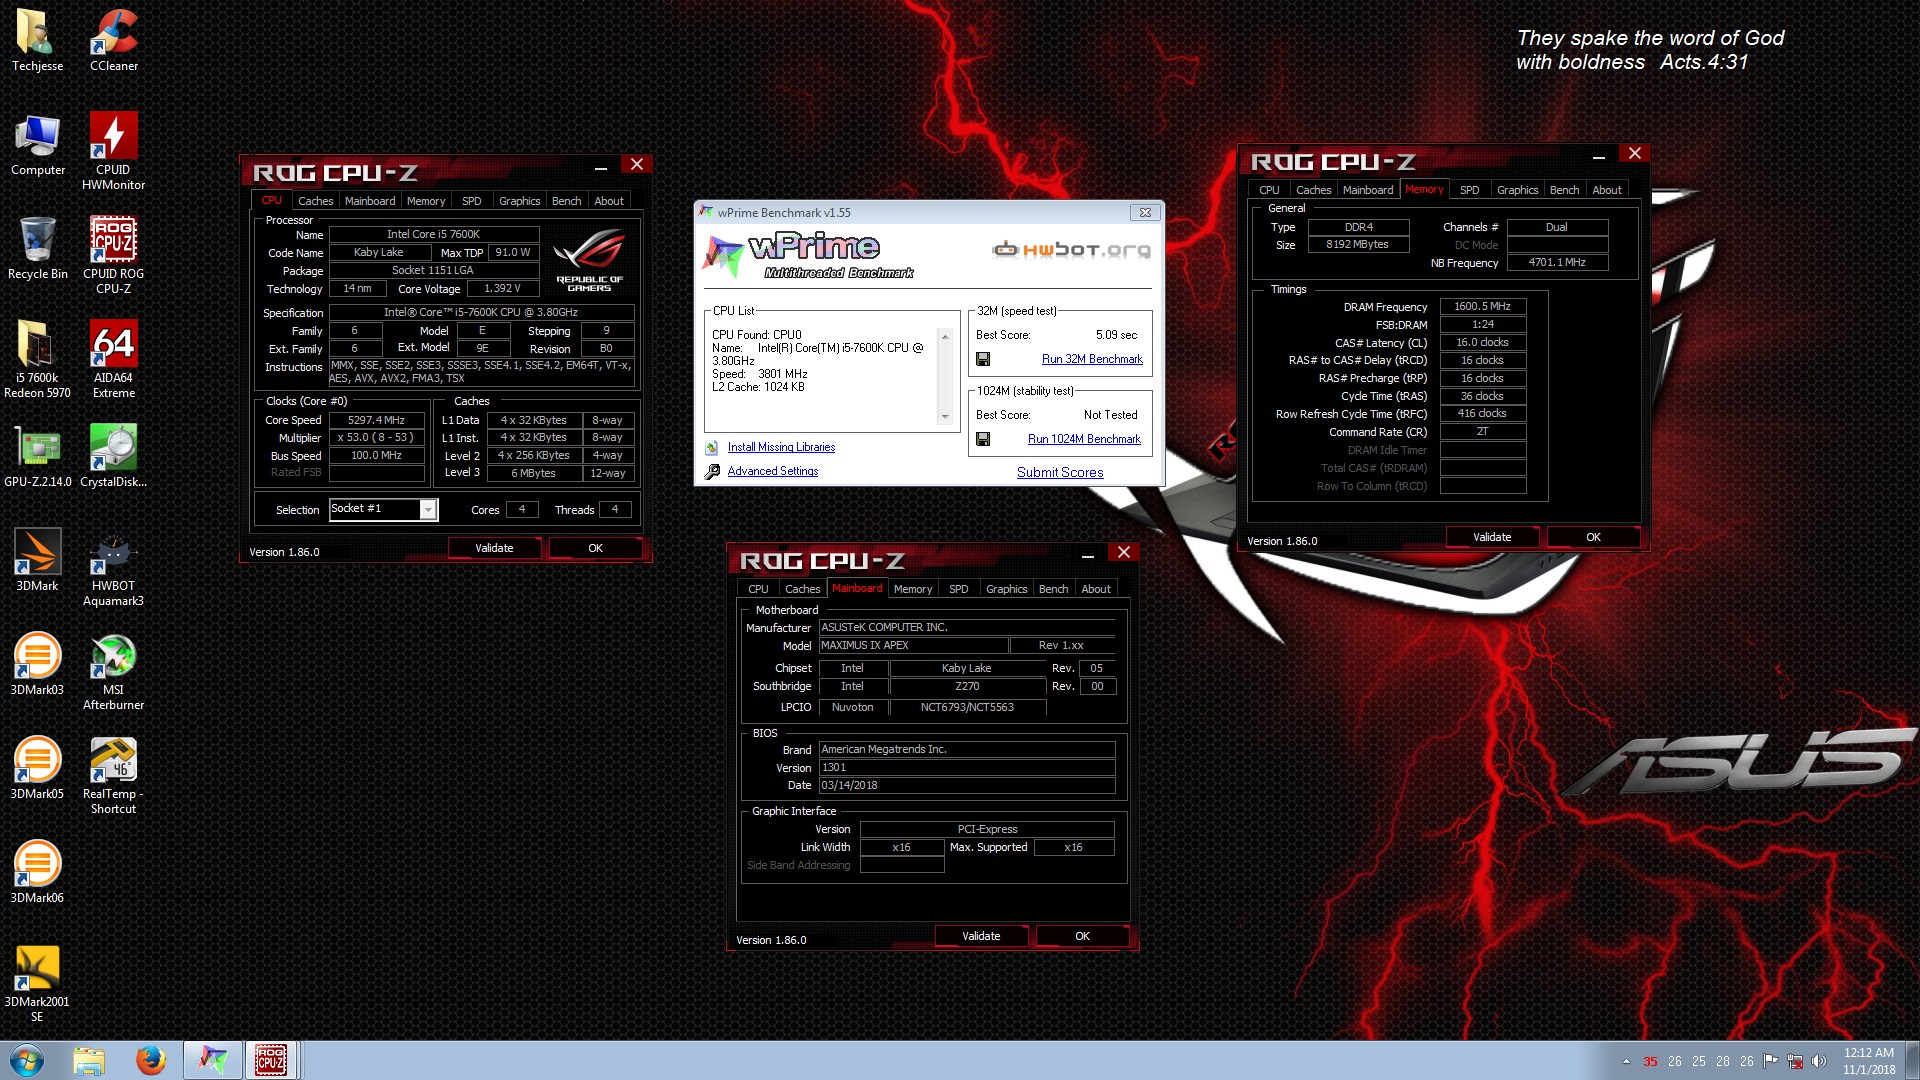Switch to ROG CPU-Z taskbar button
This screenshot has height=1080, width=1920.
point(271,1060)
